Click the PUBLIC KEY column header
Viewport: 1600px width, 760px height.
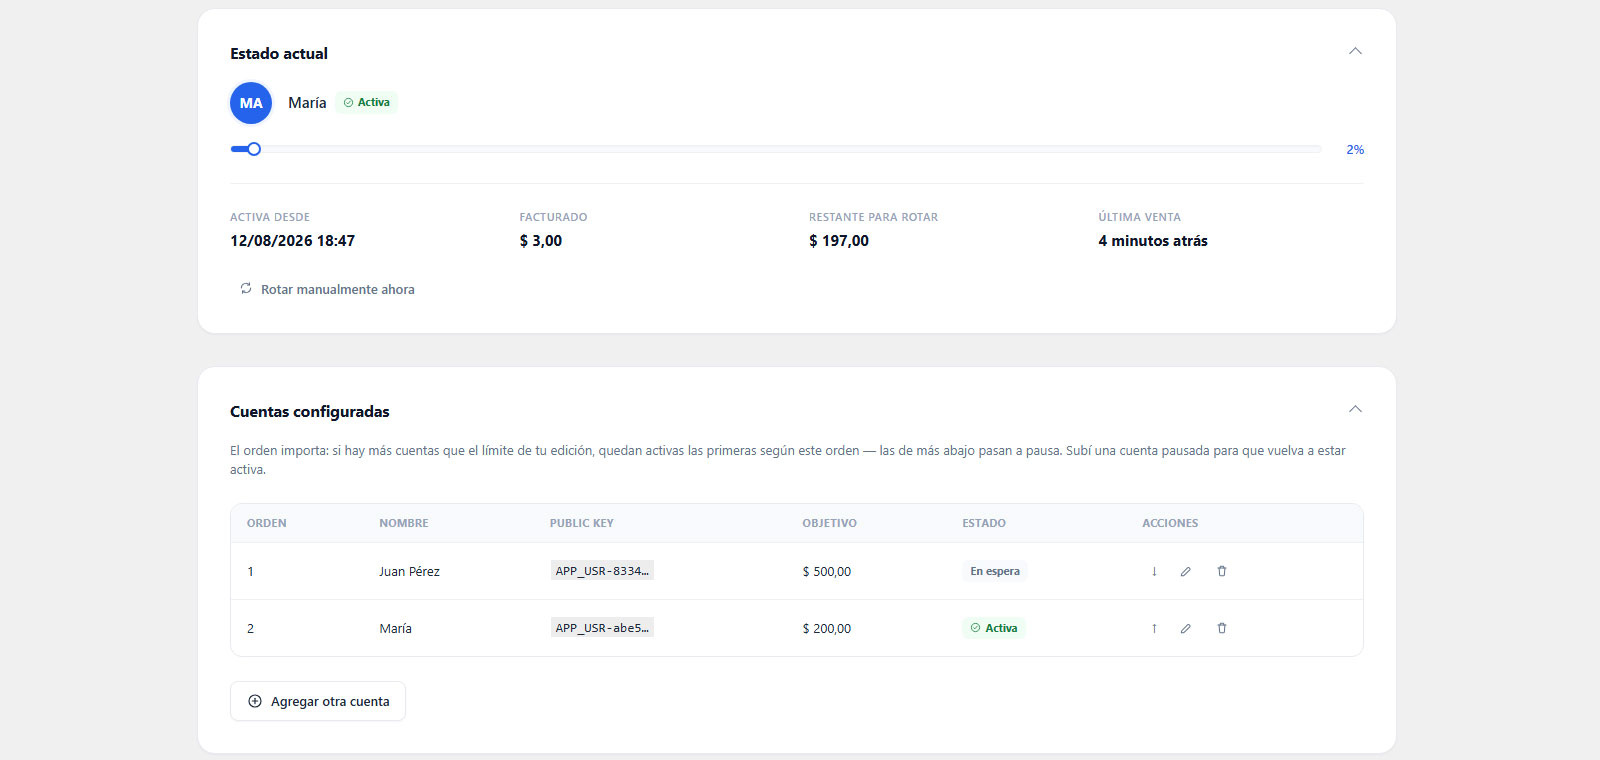(582, 523)
